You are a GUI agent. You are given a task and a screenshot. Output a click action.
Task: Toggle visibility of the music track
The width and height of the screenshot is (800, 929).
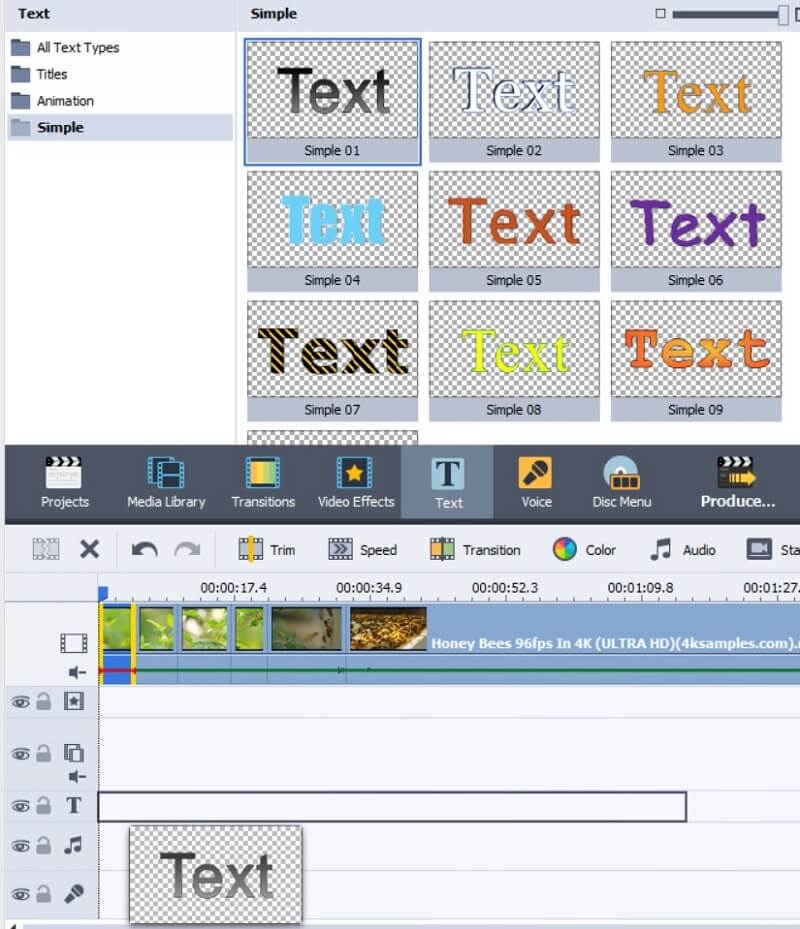[20, 846]
